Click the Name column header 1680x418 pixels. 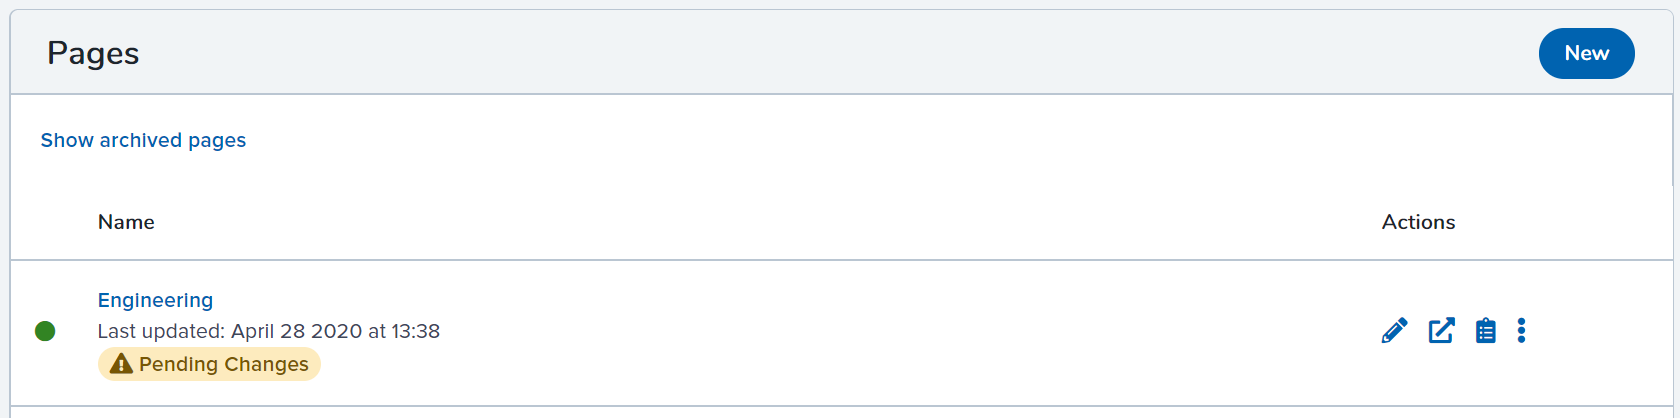click(126, 222)
